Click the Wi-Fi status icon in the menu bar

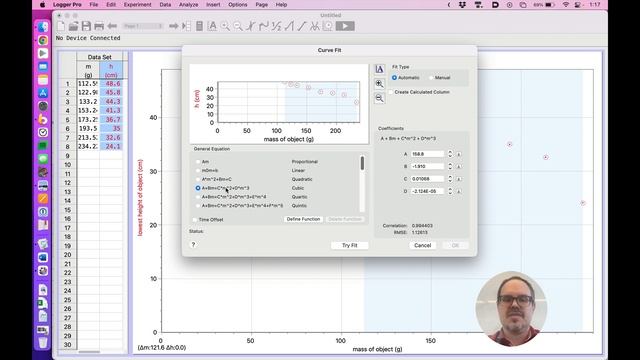(565, 5)
